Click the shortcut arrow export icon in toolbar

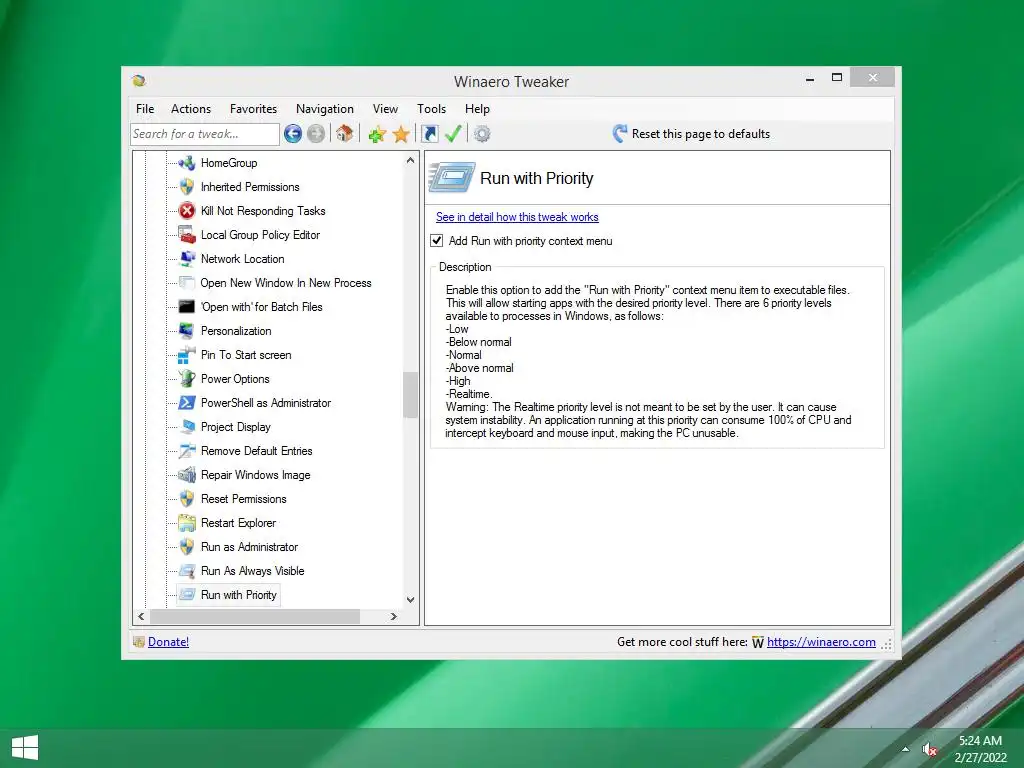[430, 134]
